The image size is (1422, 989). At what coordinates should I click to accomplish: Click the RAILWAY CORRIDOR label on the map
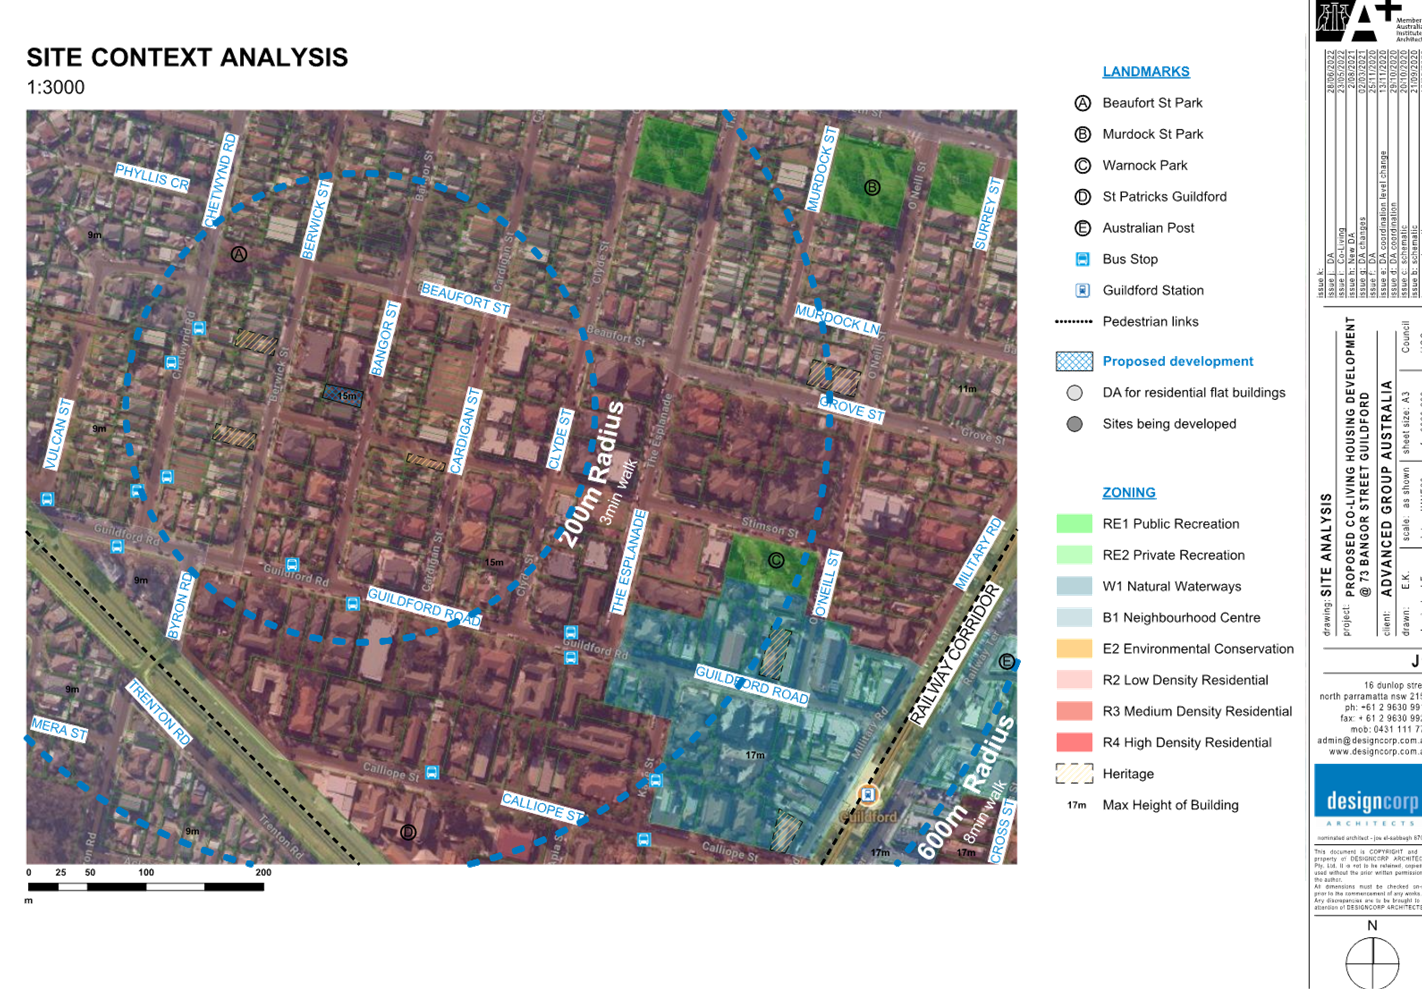[x=954, y=654]
